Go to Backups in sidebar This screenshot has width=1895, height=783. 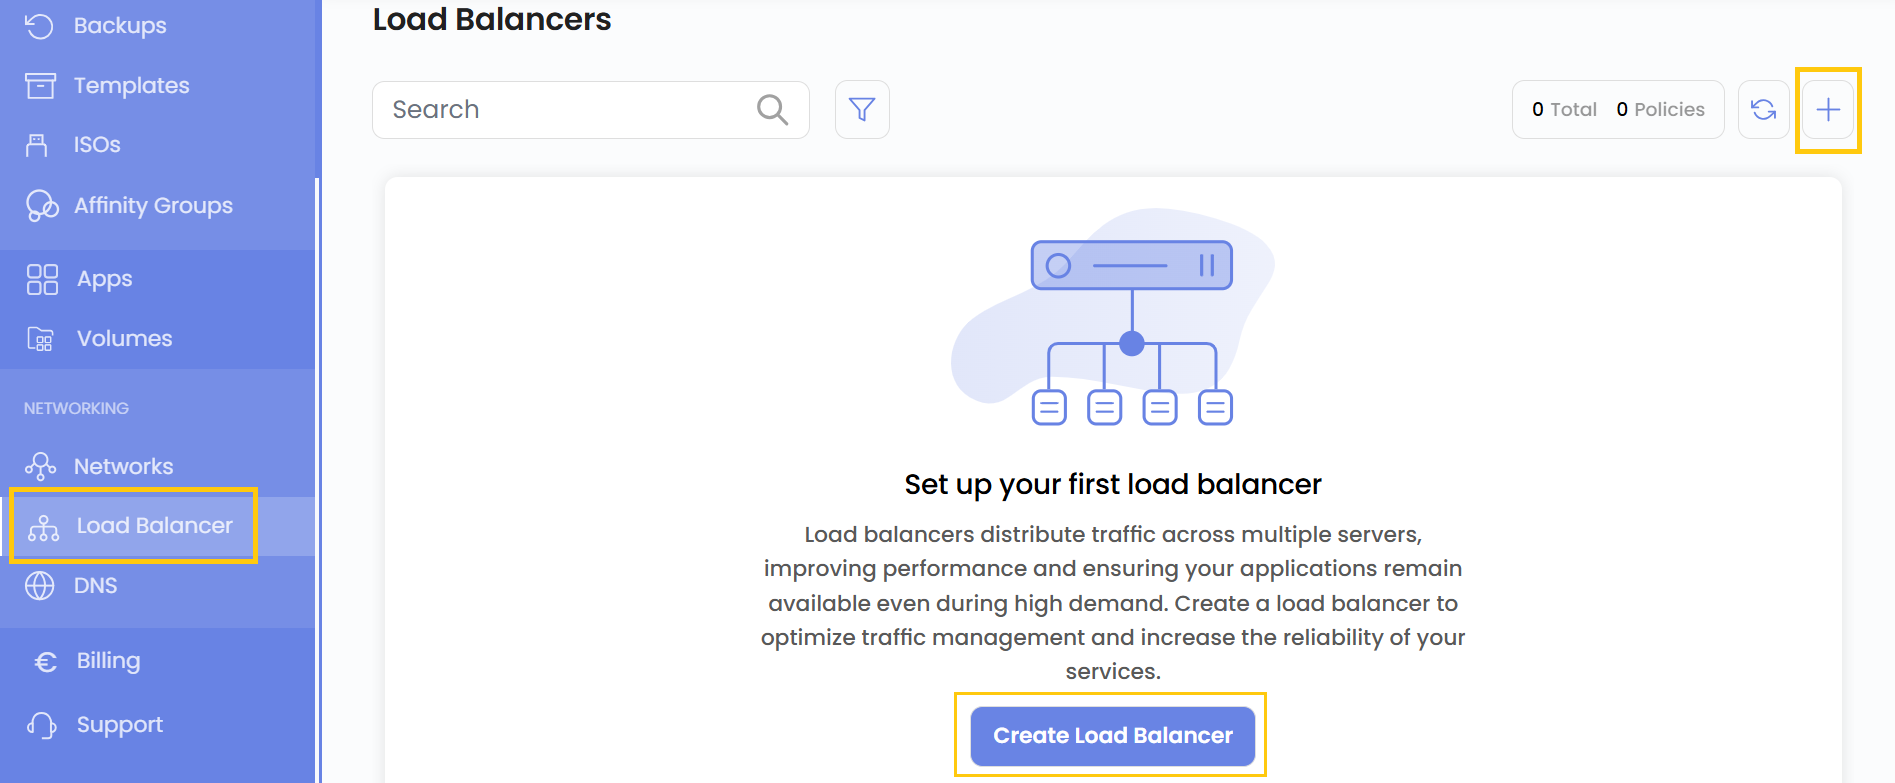click(x=120, y=26)
